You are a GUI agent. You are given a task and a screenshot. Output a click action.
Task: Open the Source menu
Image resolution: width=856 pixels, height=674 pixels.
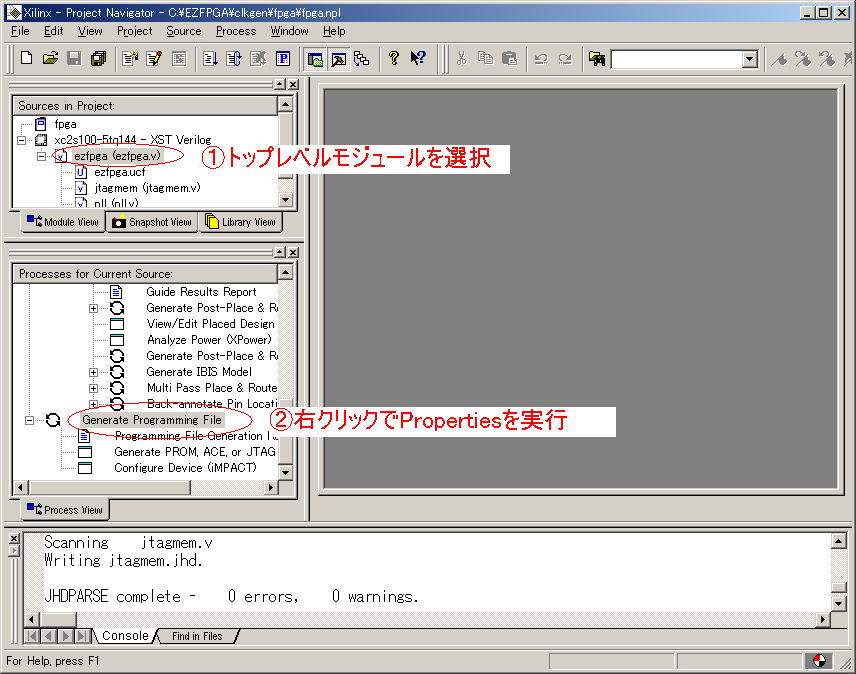(x=183, y=31)
